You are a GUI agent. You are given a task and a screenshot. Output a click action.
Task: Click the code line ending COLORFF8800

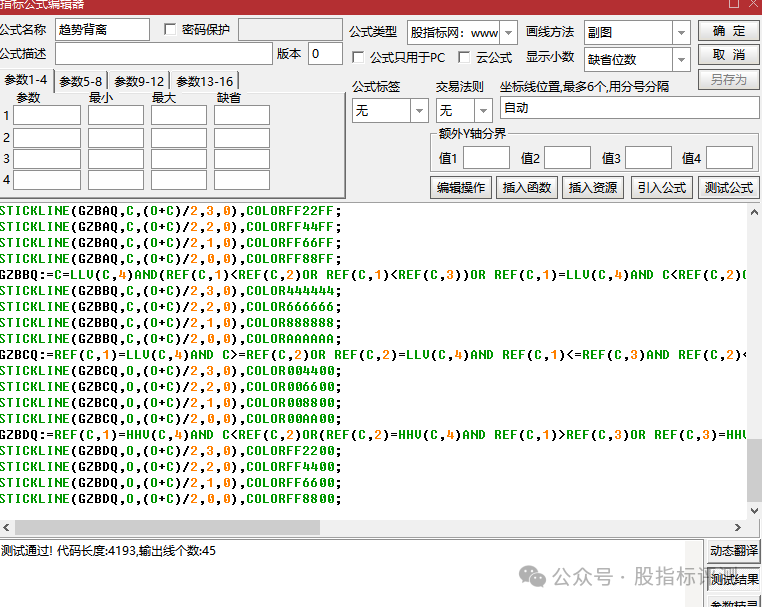(x=171, y=499)
